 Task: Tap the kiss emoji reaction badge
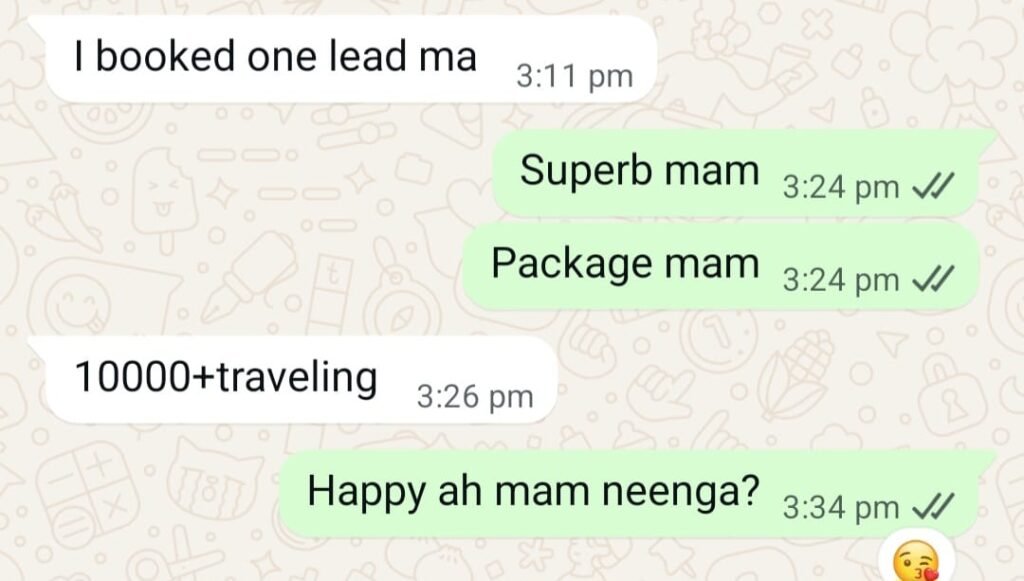pyautogui.click(x=916, y=561)
